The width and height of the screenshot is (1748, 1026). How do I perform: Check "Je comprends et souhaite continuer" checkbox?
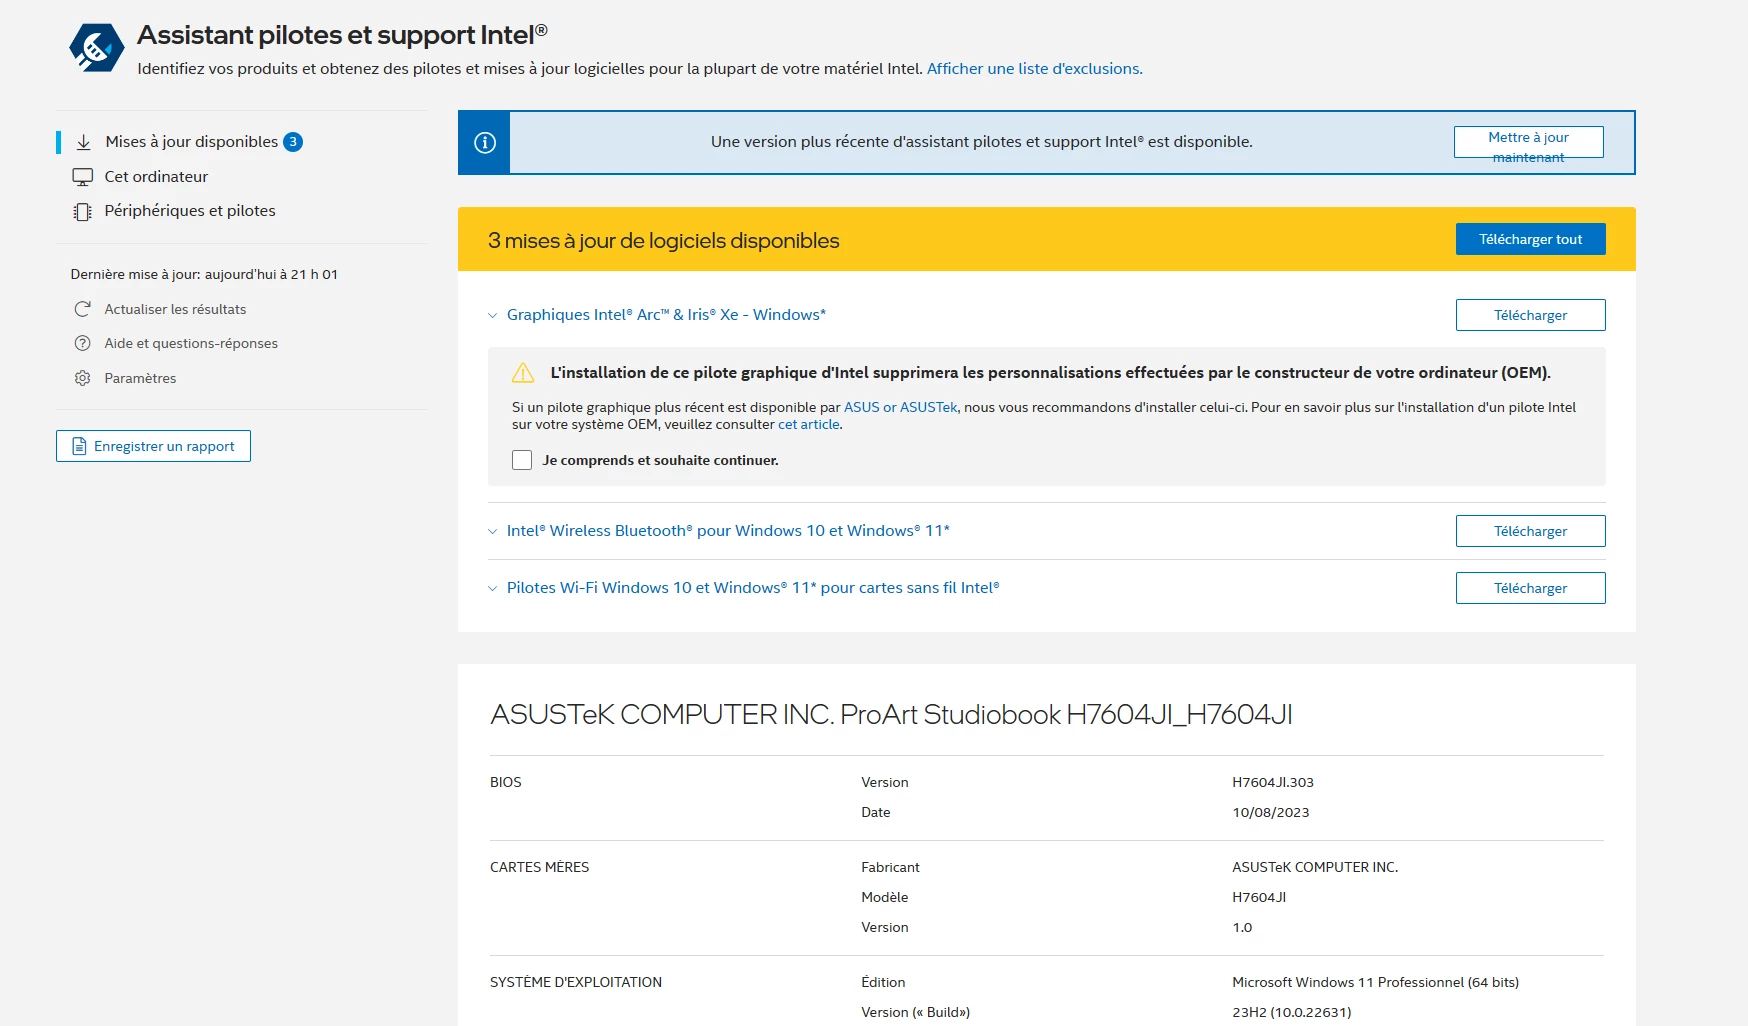(x=522, y=460)
